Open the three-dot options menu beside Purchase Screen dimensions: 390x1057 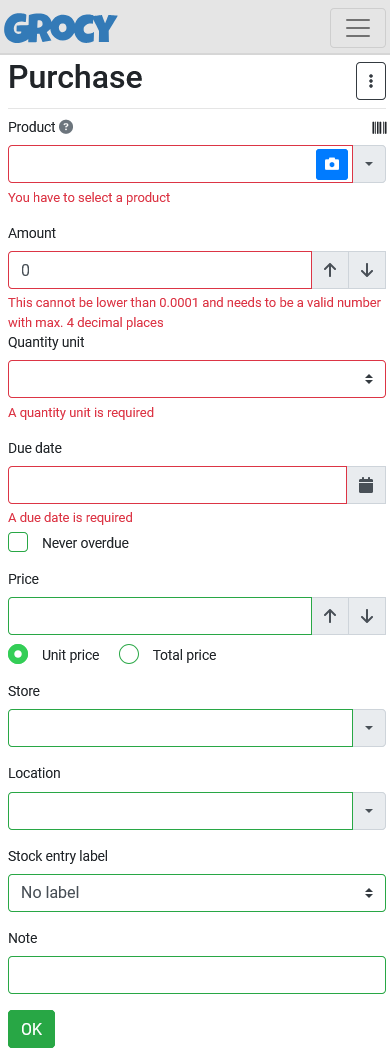(x=371, y=81)
